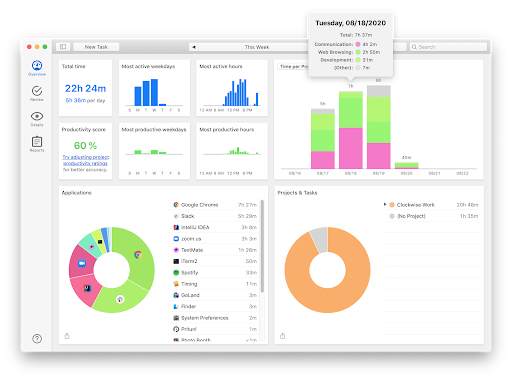Click the help question mark icon
The image size is (512, 380).
click(37, 339)
